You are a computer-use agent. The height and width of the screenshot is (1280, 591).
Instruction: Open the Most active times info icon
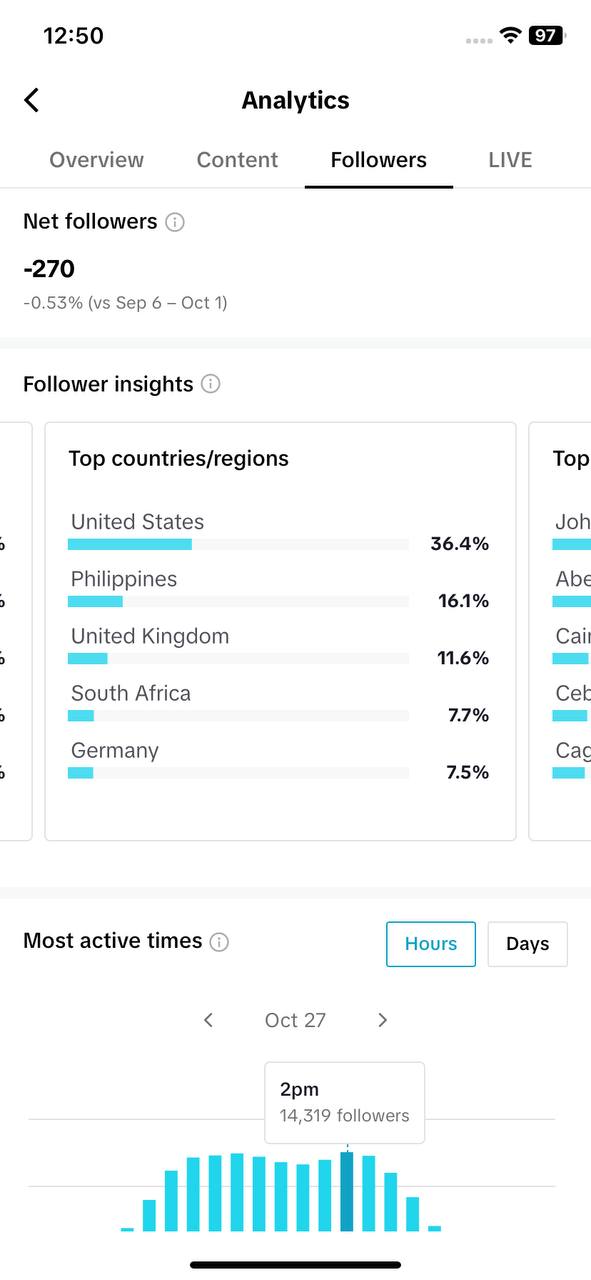(220, 942)
